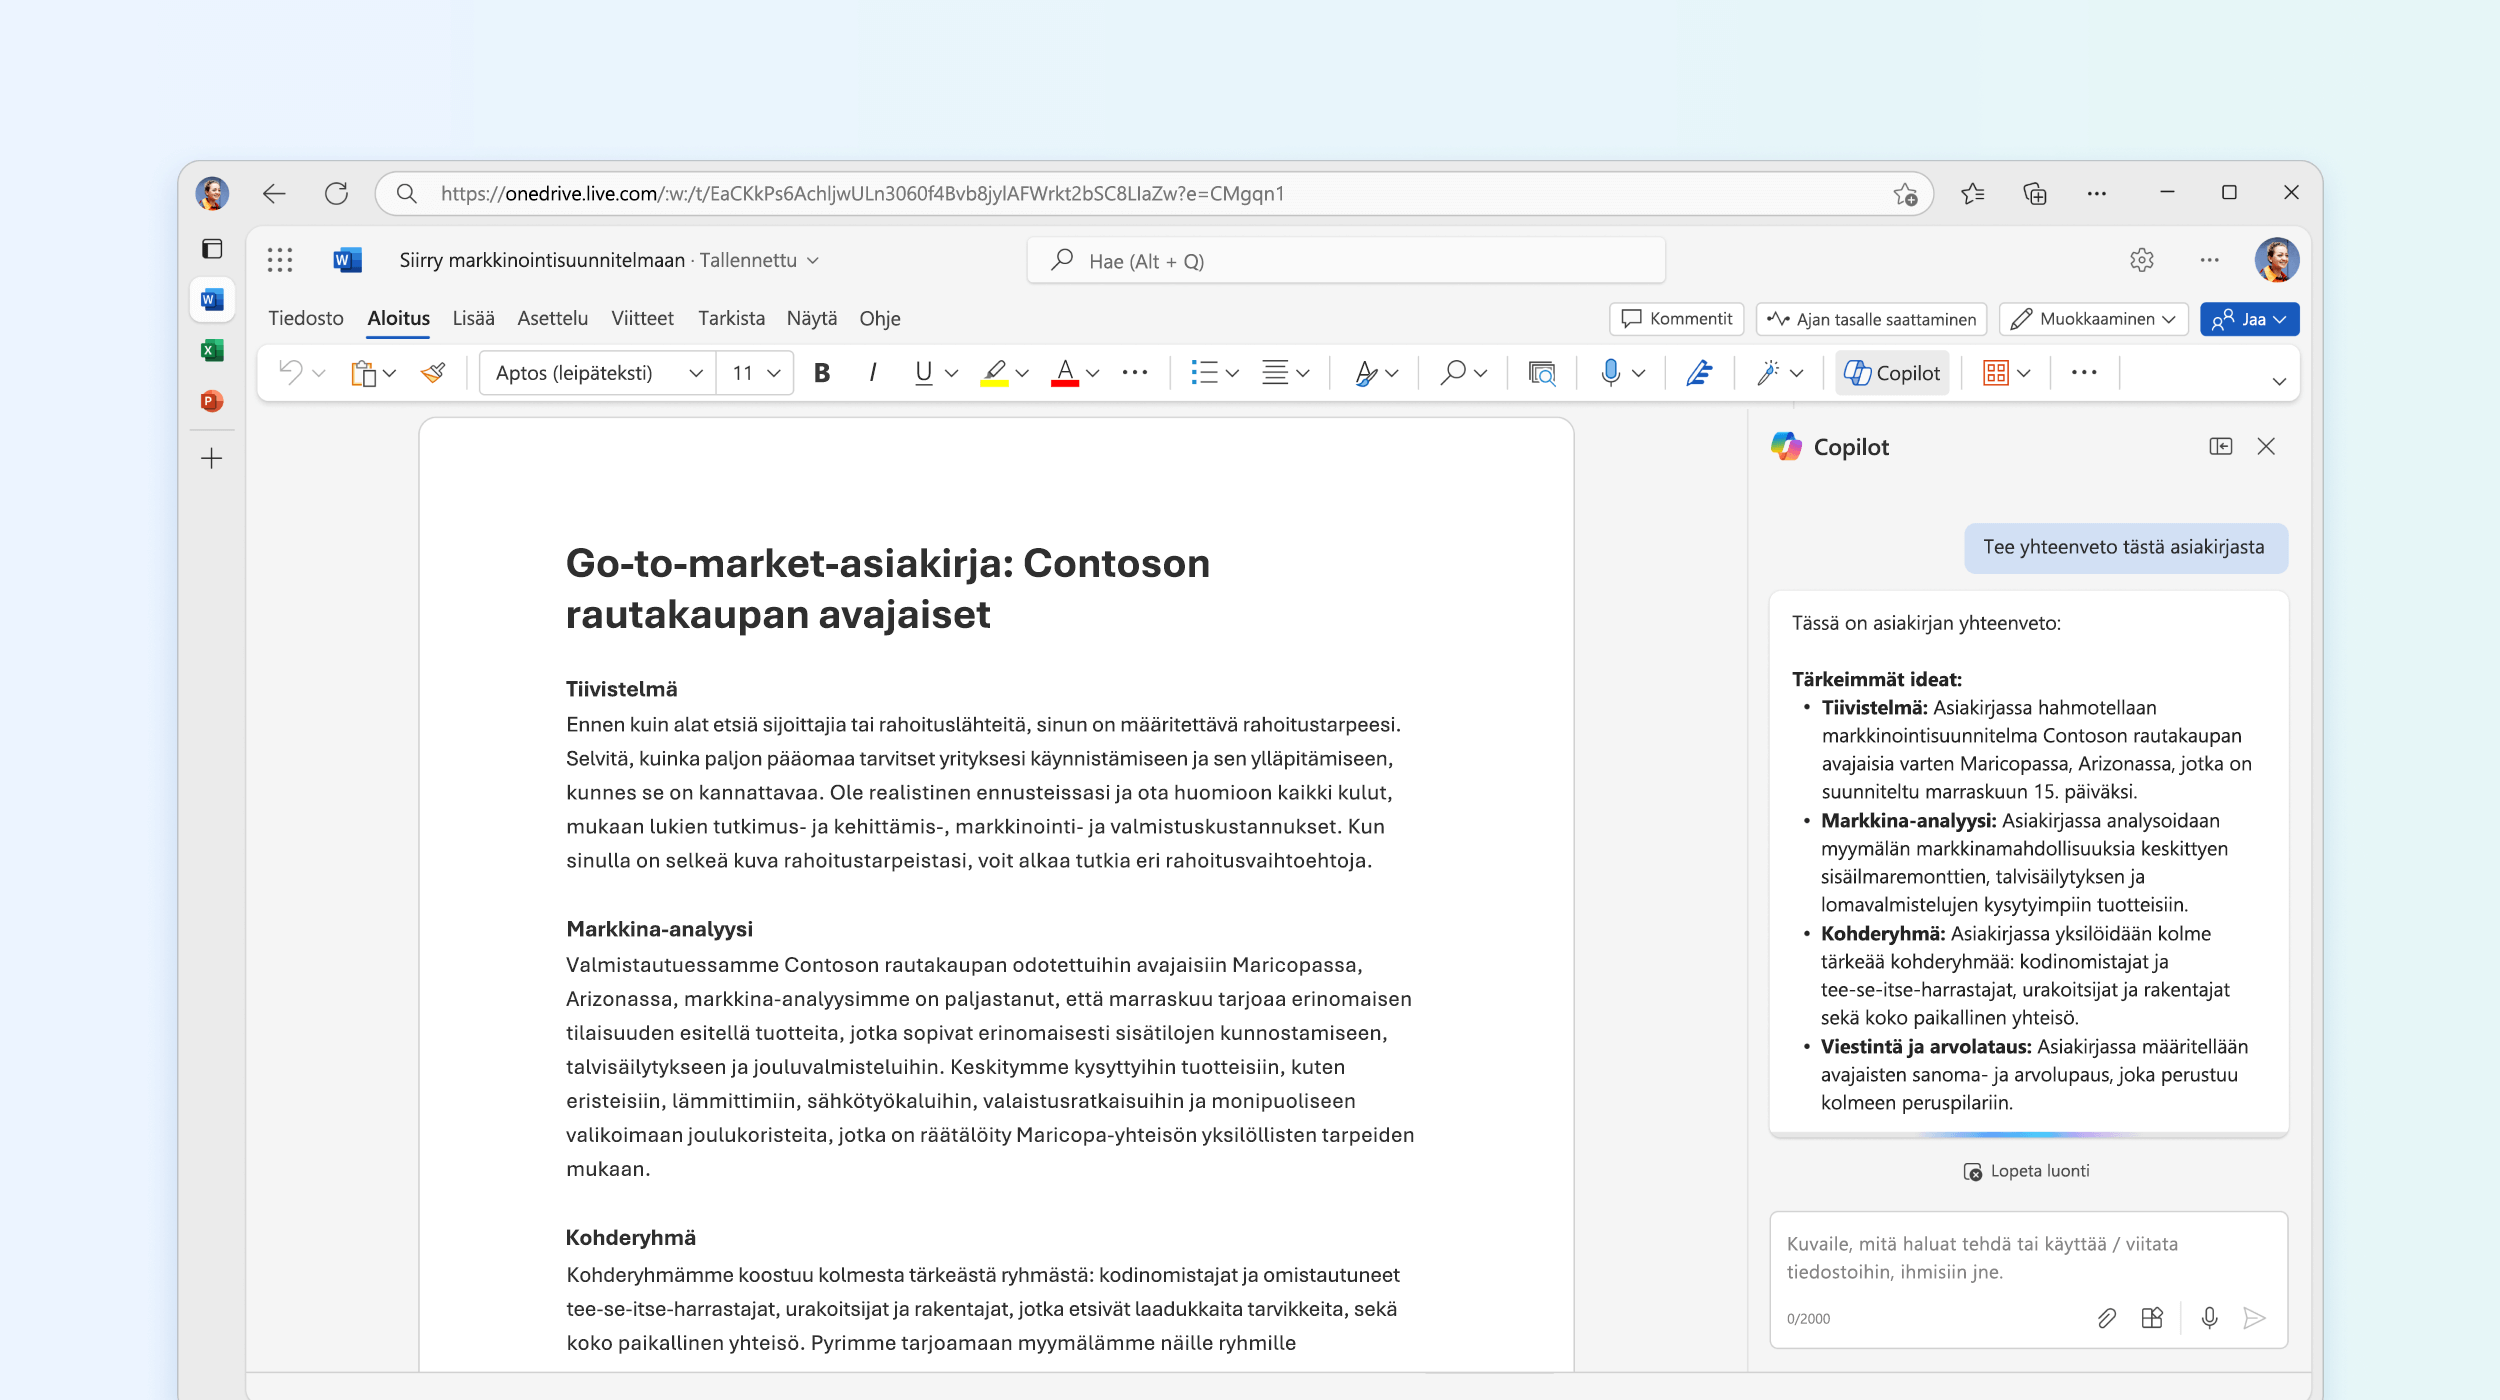Open the font name dropdown Aptos
This screenshot has width=2500, height=1400.
coord(598,373)
